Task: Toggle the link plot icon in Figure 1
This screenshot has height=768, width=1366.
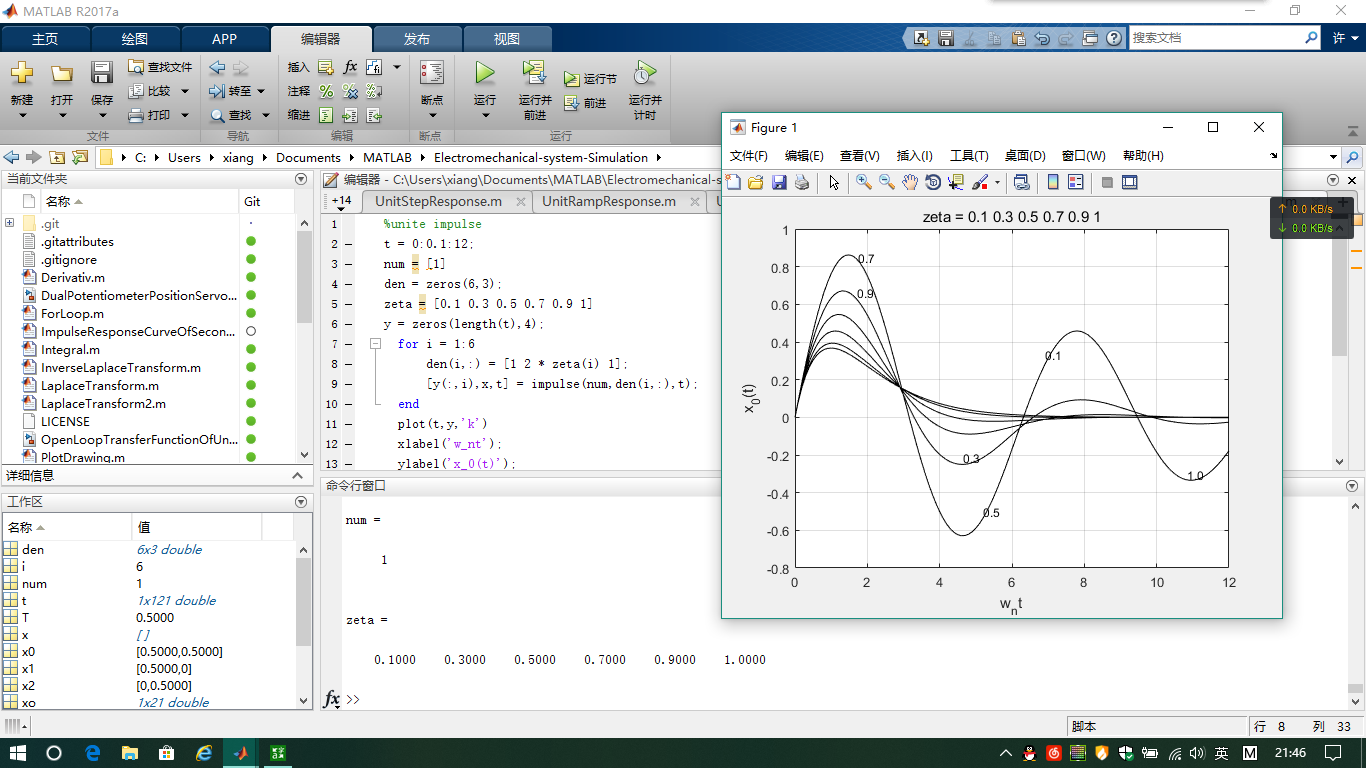Action: click(1022, 182)
